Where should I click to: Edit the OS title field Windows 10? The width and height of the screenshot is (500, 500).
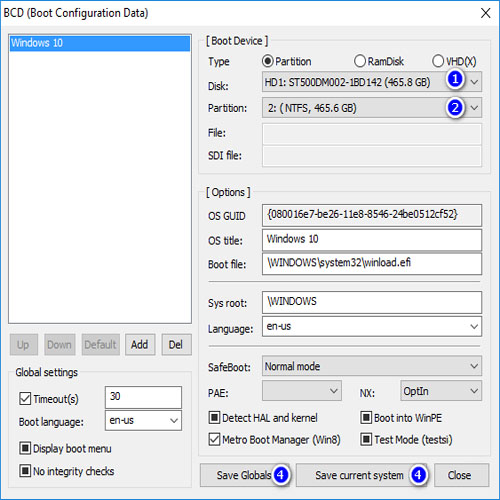click(372, 240)
